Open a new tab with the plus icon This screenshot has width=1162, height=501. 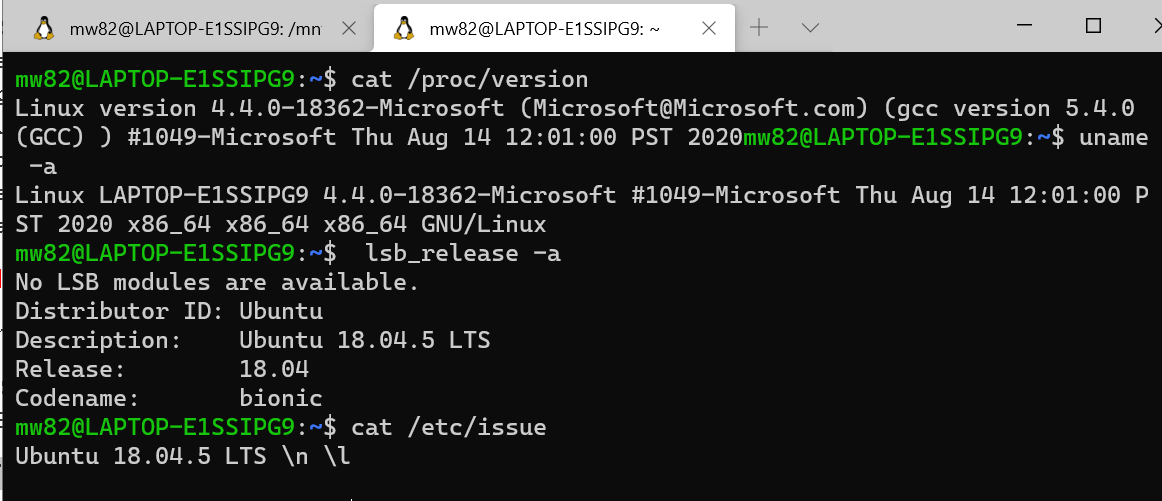tap(759, 28)
